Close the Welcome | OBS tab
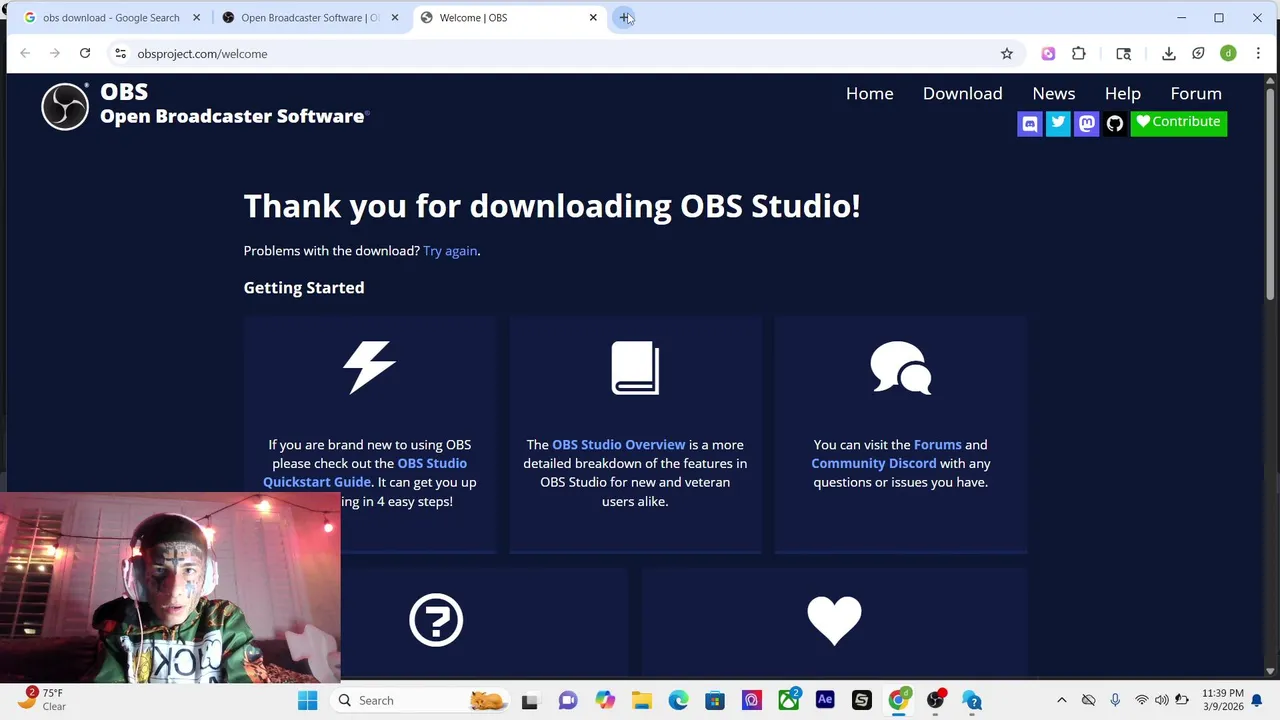The height and width of the screenshot is (720, 1280). 593,18
